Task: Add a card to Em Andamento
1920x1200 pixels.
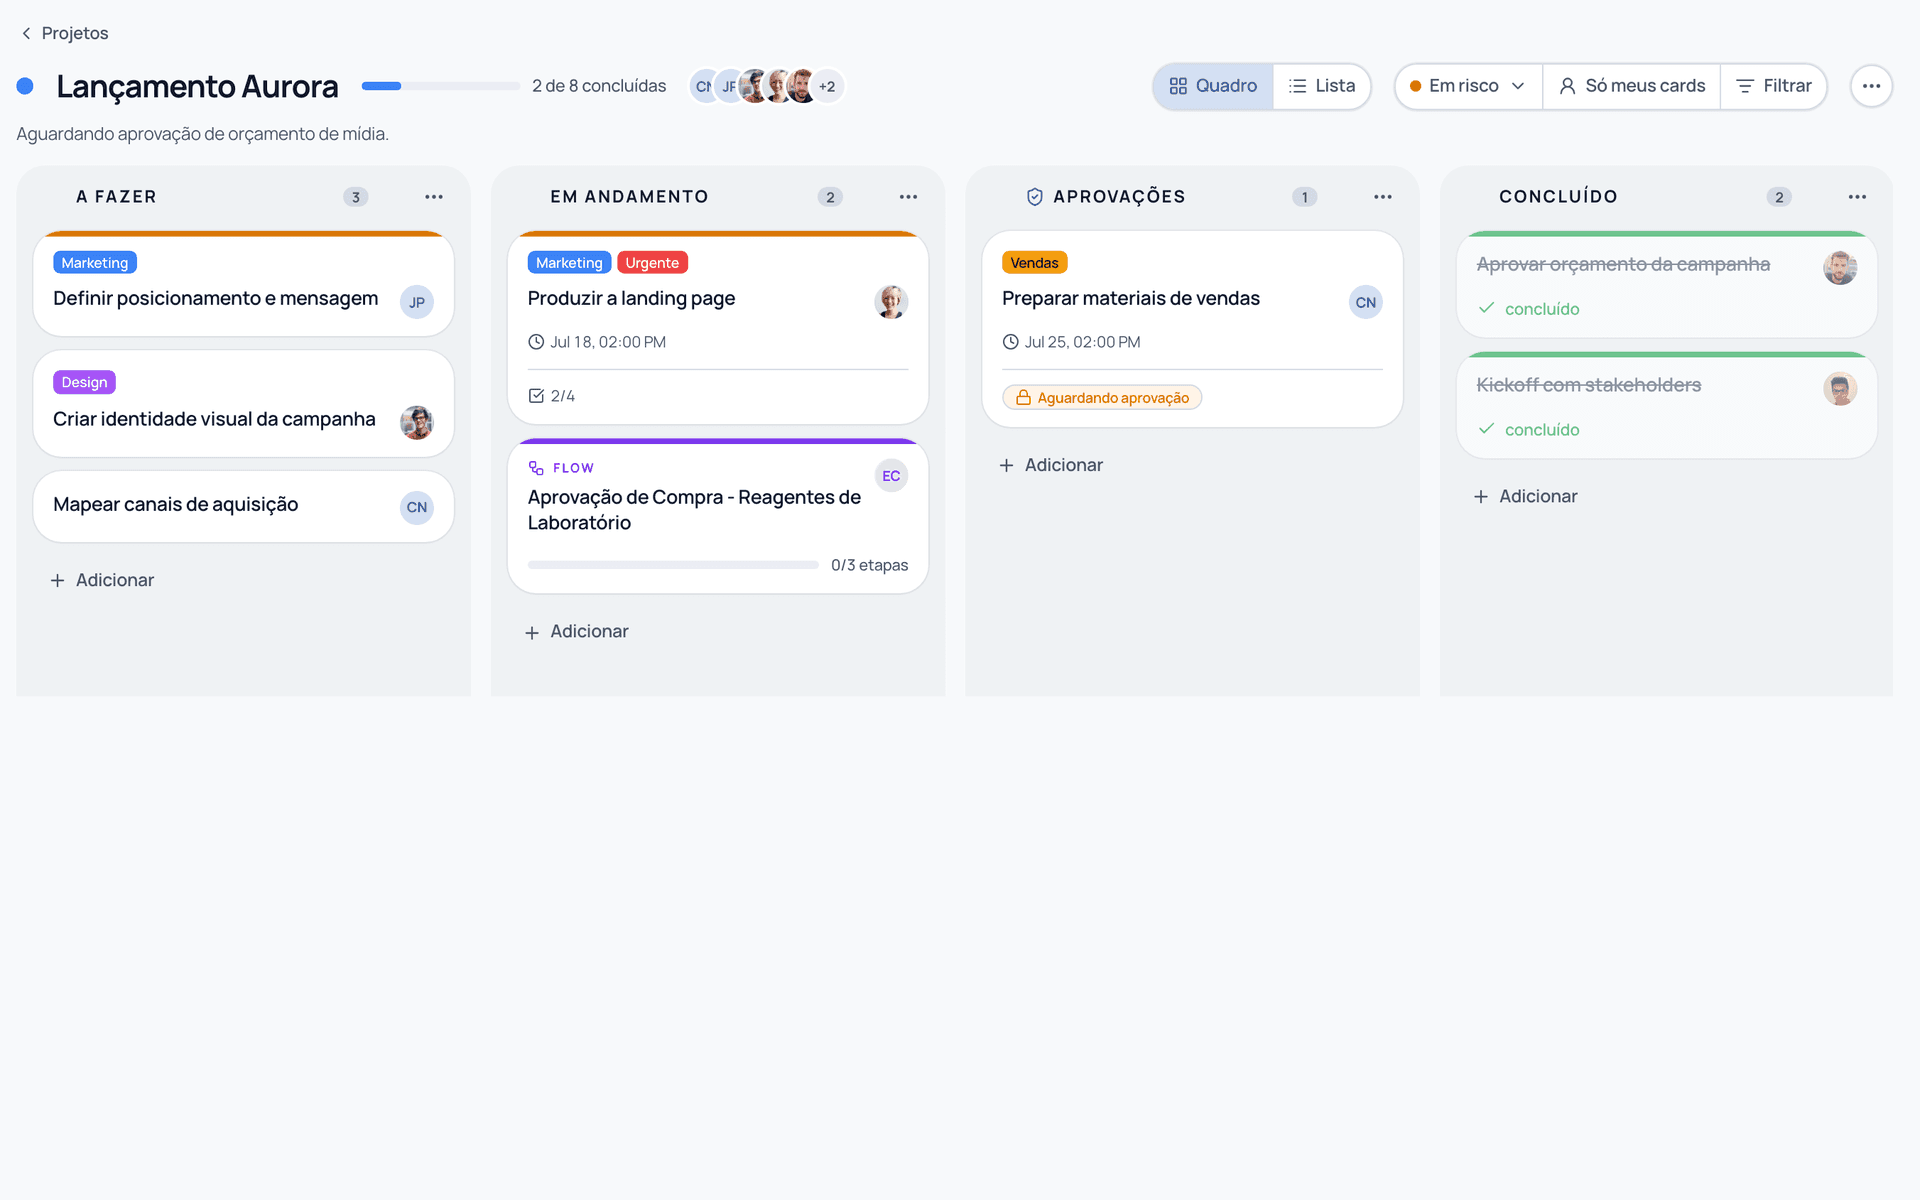Action: click(577, 632)
